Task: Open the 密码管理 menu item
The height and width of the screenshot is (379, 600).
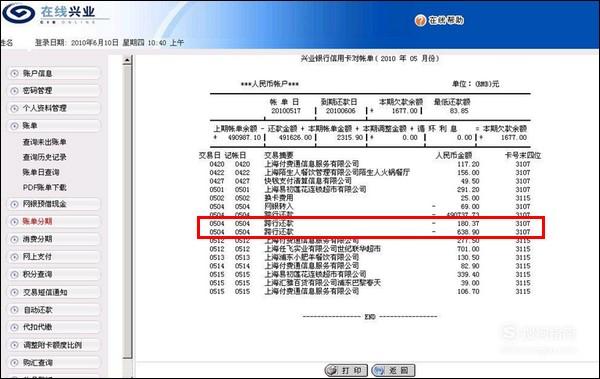Action: pos(54,91)
